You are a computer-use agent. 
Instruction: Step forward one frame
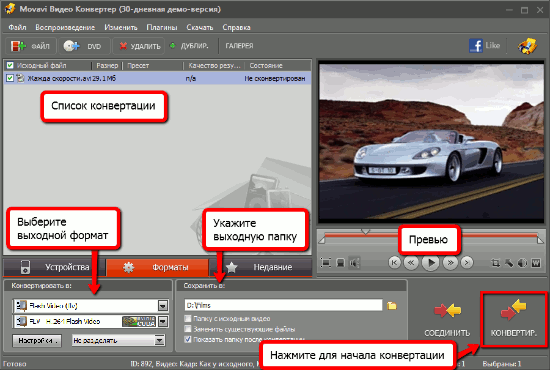[x=467, y=262]
